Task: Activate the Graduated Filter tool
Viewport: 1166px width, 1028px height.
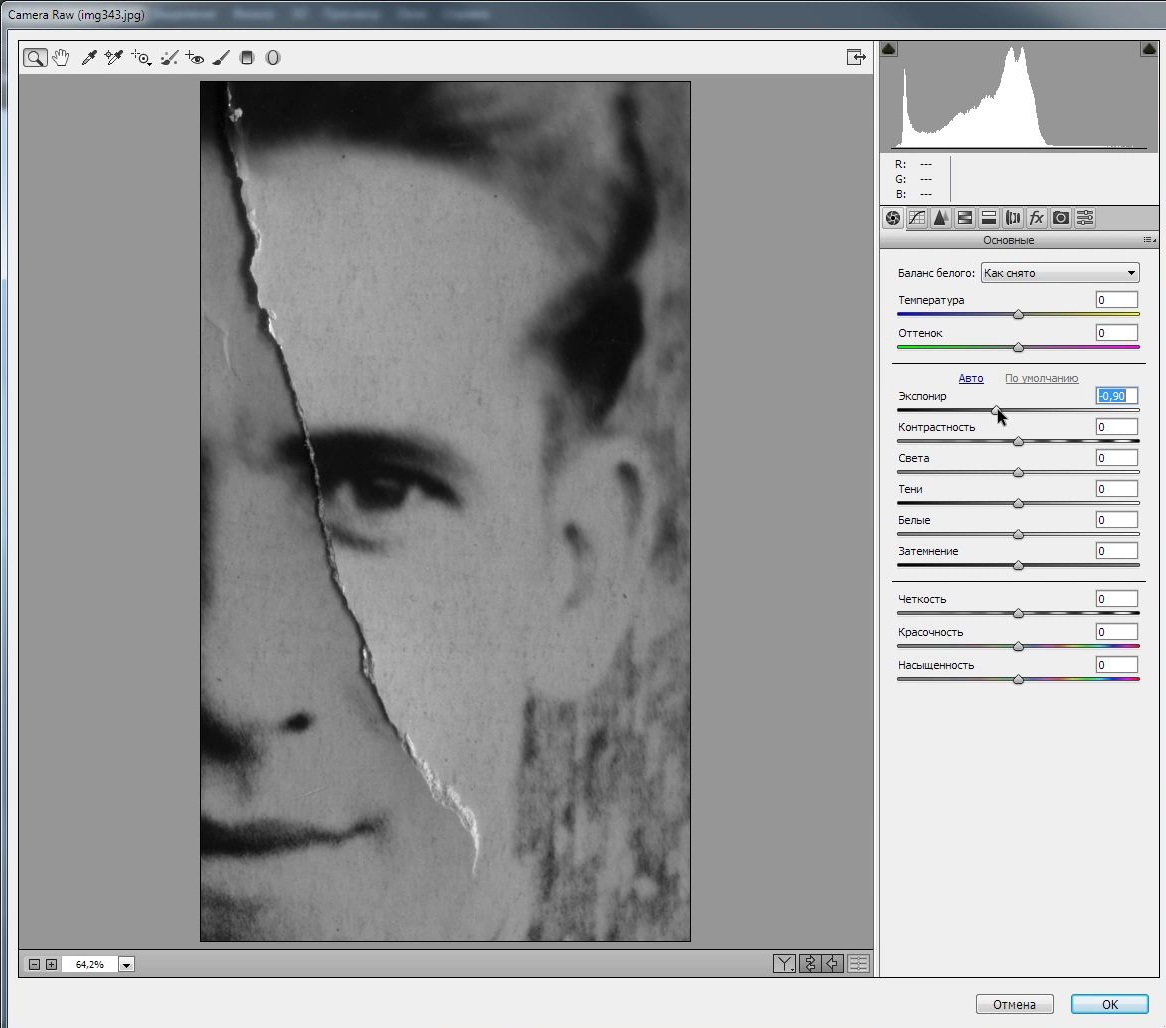Action: (248, 58)
